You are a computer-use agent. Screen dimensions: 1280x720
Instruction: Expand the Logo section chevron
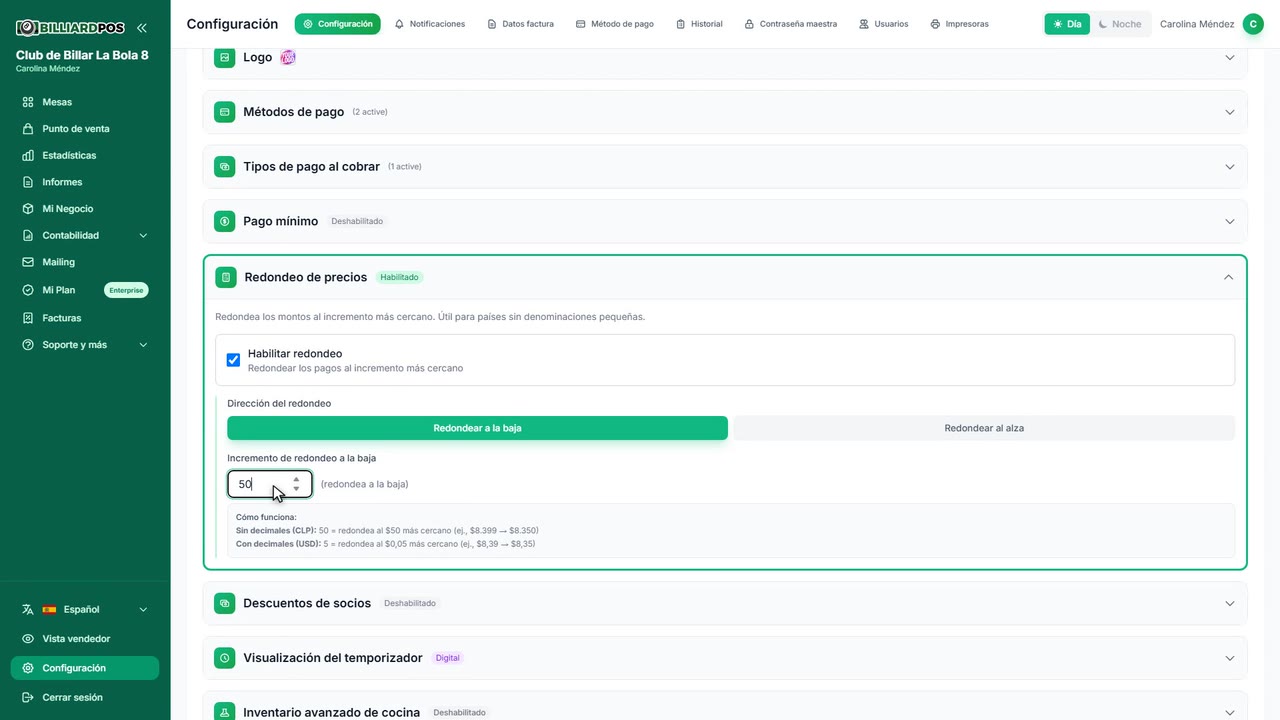click(1230, 58)
